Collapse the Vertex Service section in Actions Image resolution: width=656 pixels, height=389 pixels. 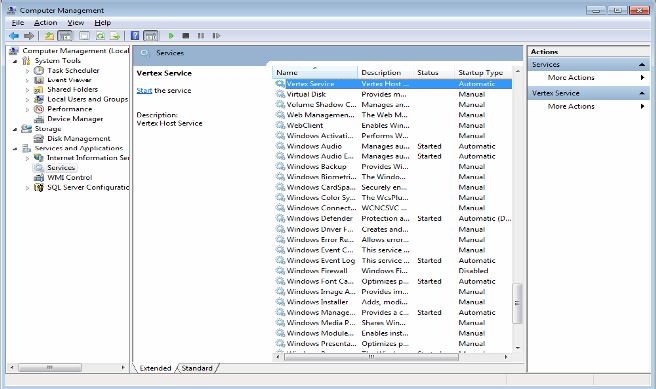[641, 93]
